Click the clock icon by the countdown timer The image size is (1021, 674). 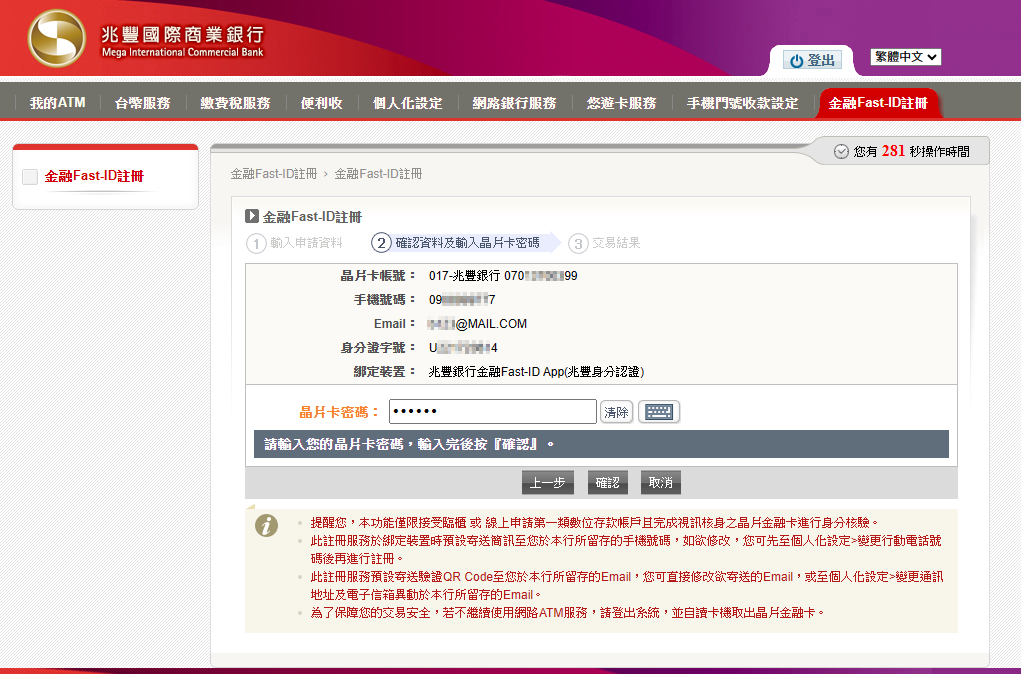pos(841,152)
